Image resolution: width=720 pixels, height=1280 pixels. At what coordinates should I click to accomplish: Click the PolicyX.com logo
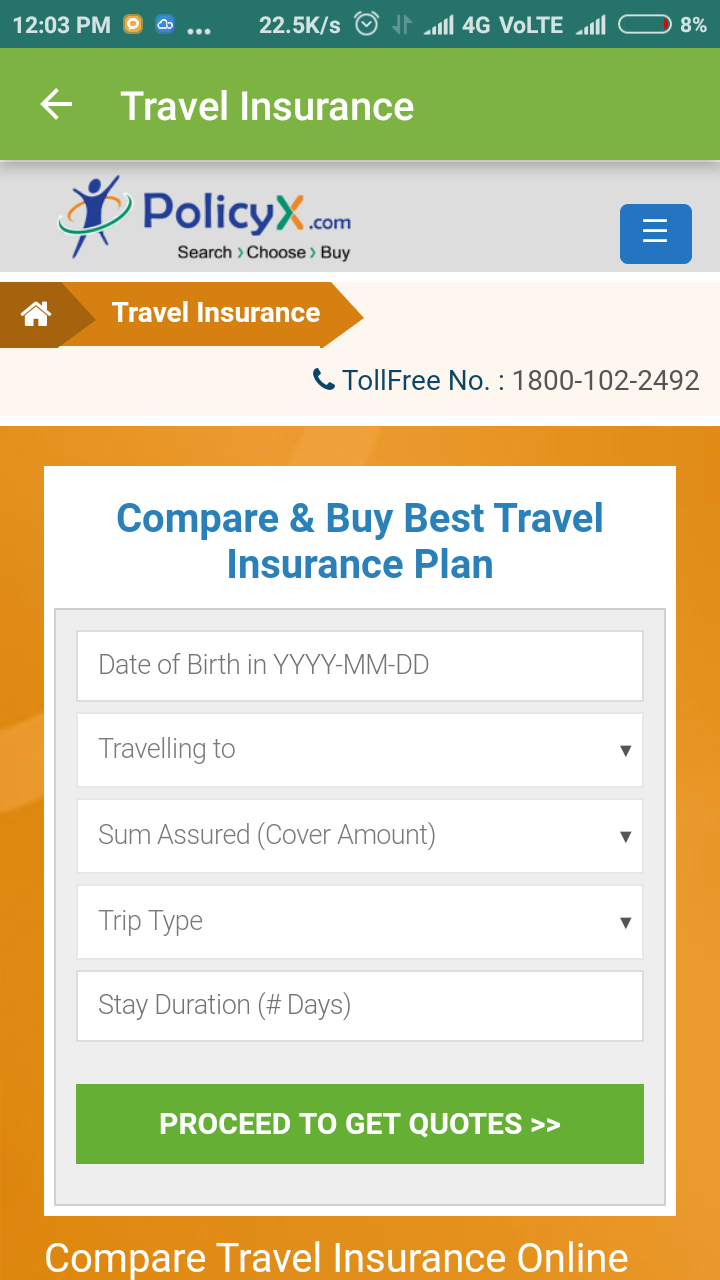click(x=205, y=217)
